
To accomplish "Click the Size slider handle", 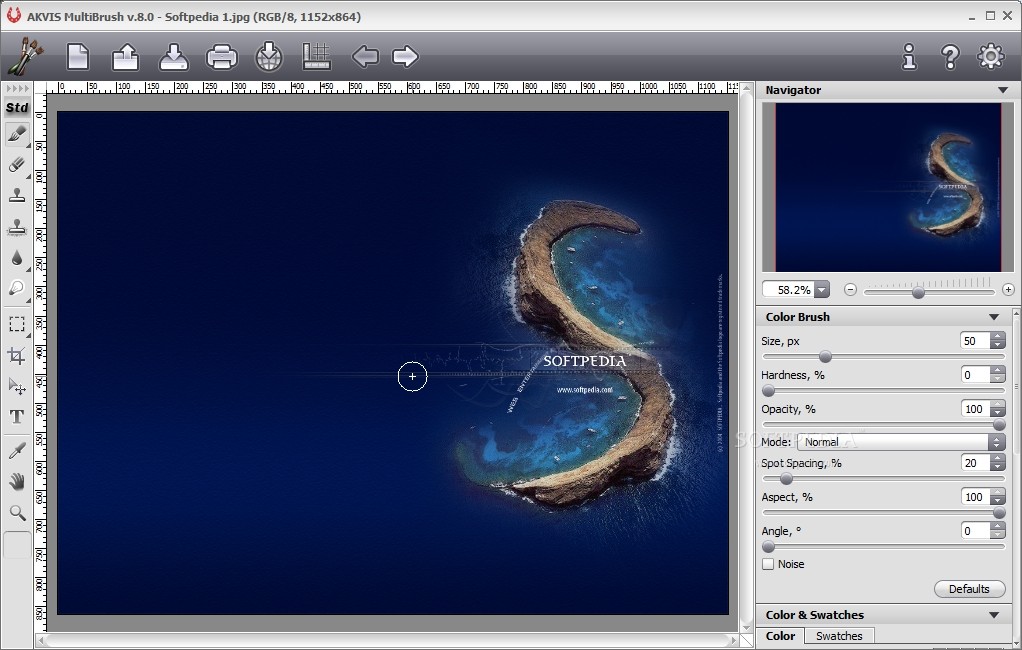I will [825, 356].
